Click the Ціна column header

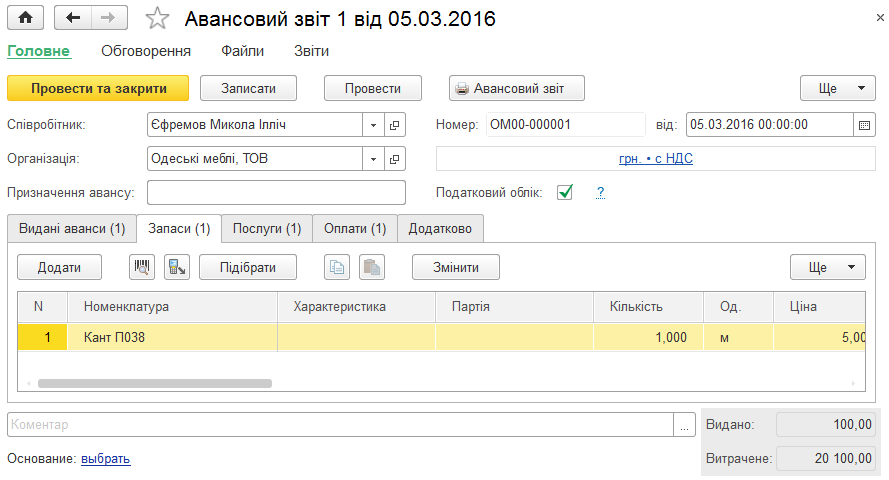pos(819,307)
